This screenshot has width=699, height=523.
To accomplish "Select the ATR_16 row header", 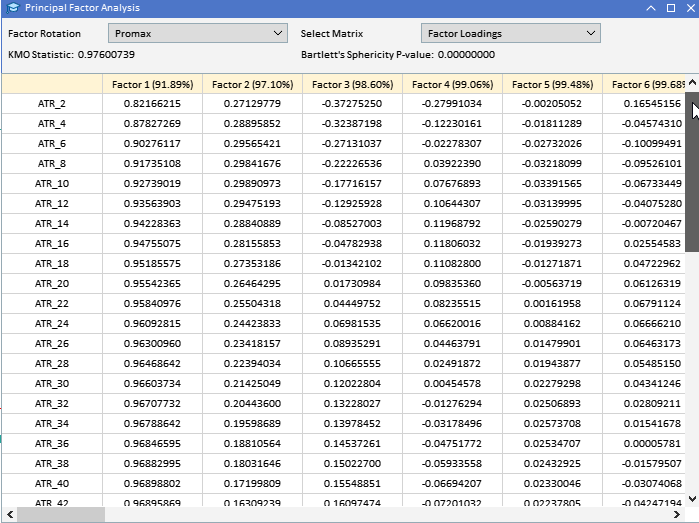I will 52,243.
